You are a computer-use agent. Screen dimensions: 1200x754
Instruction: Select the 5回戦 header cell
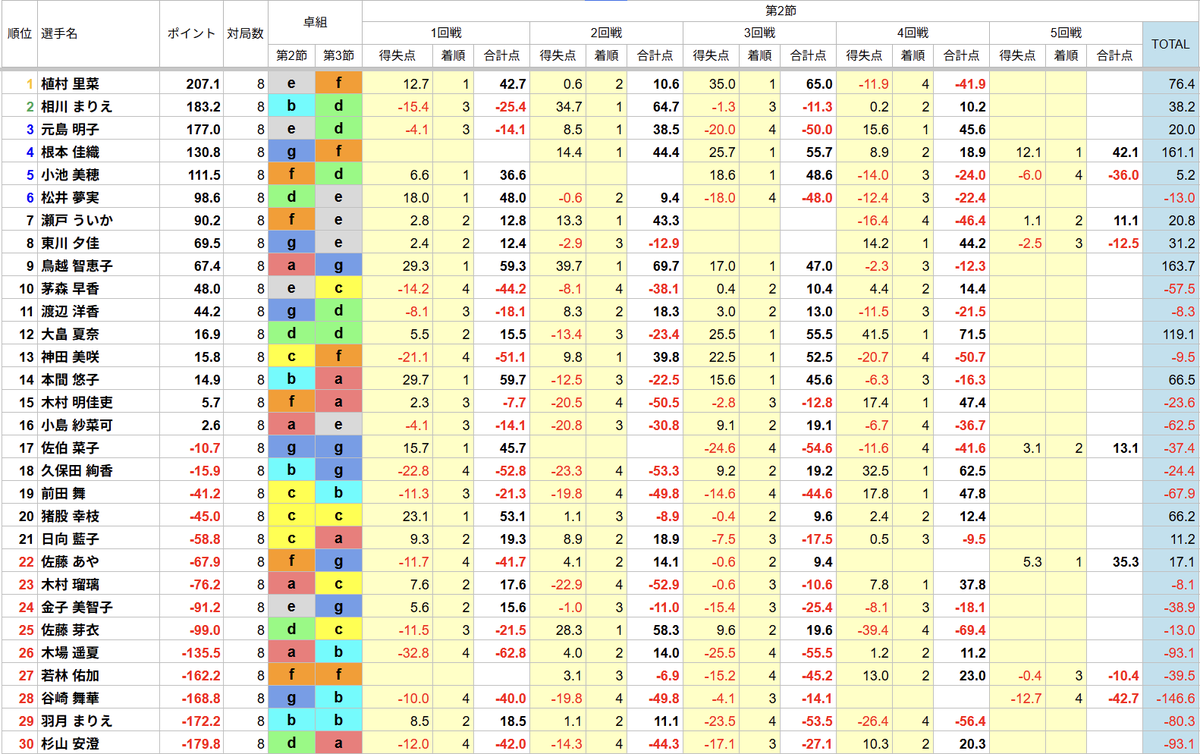click(1066, 33)
